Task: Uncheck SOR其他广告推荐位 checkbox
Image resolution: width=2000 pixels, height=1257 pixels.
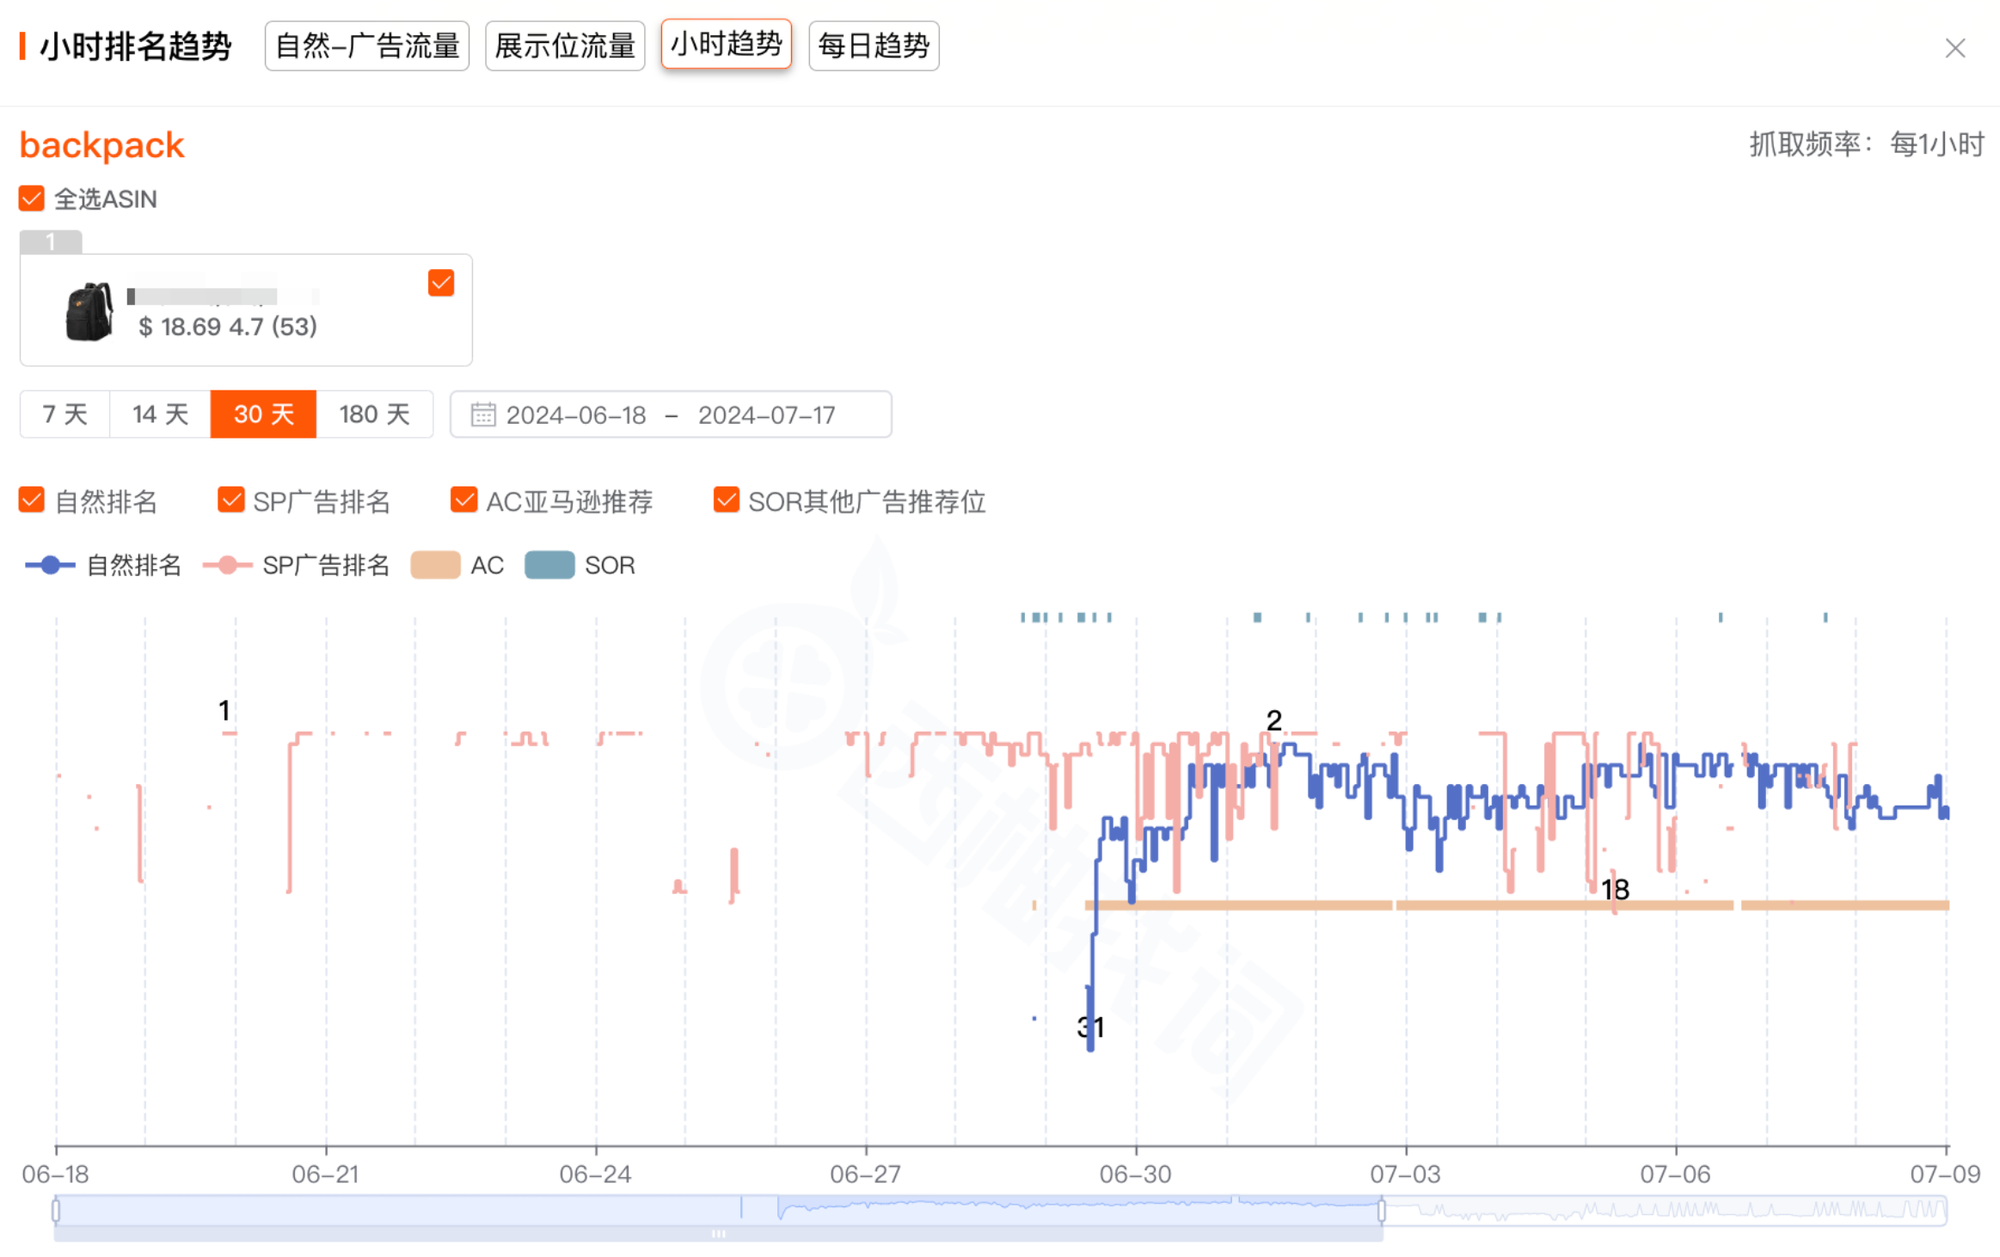Action: coord(726,501)
